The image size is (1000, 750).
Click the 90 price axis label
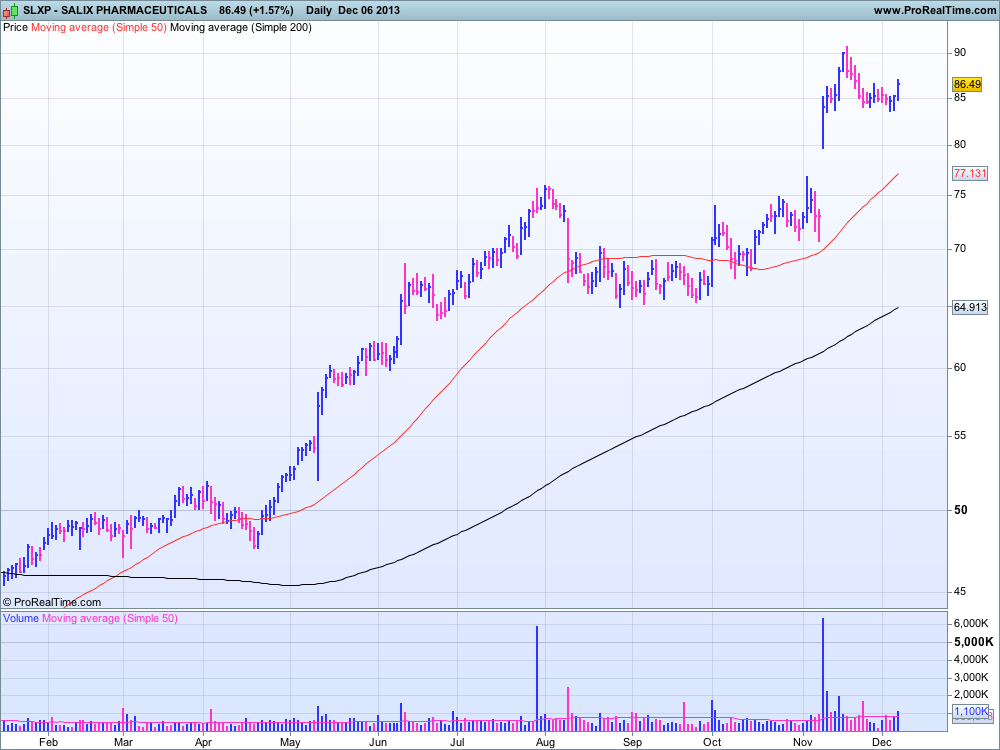960,52
